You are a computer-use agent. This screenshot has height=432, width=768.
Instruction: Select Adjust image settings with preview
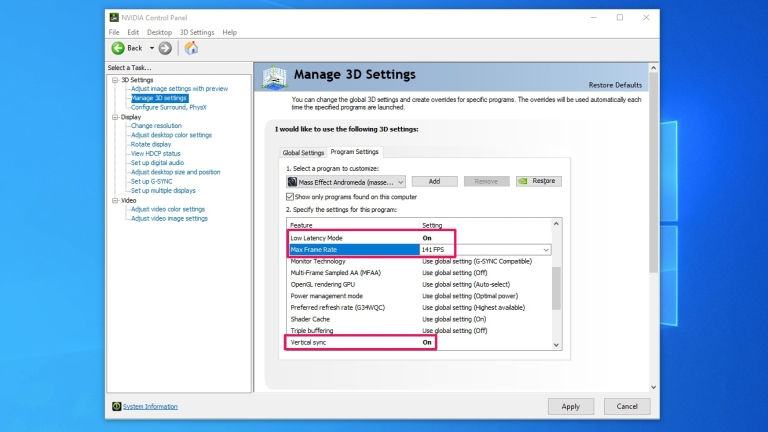click(x=179, y=89)
